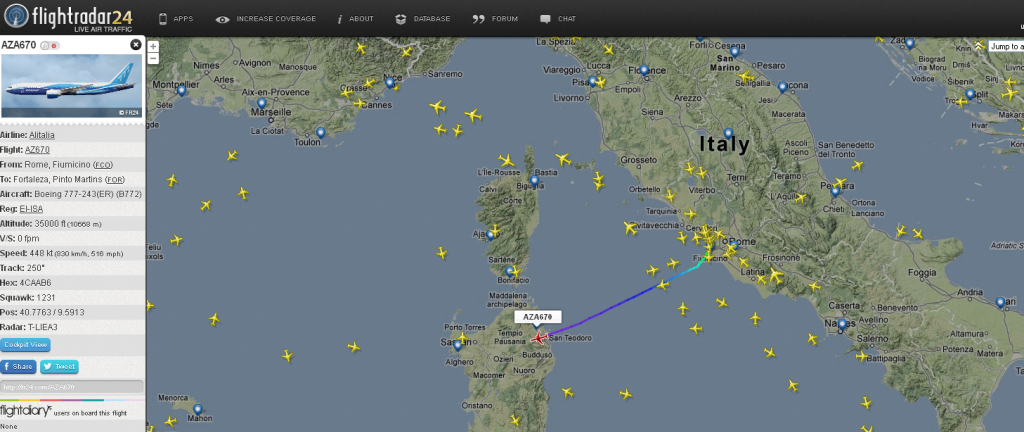Select Pescara airport pin marker
Viewport: 1024px width, 432px height.
coord(835,192)
